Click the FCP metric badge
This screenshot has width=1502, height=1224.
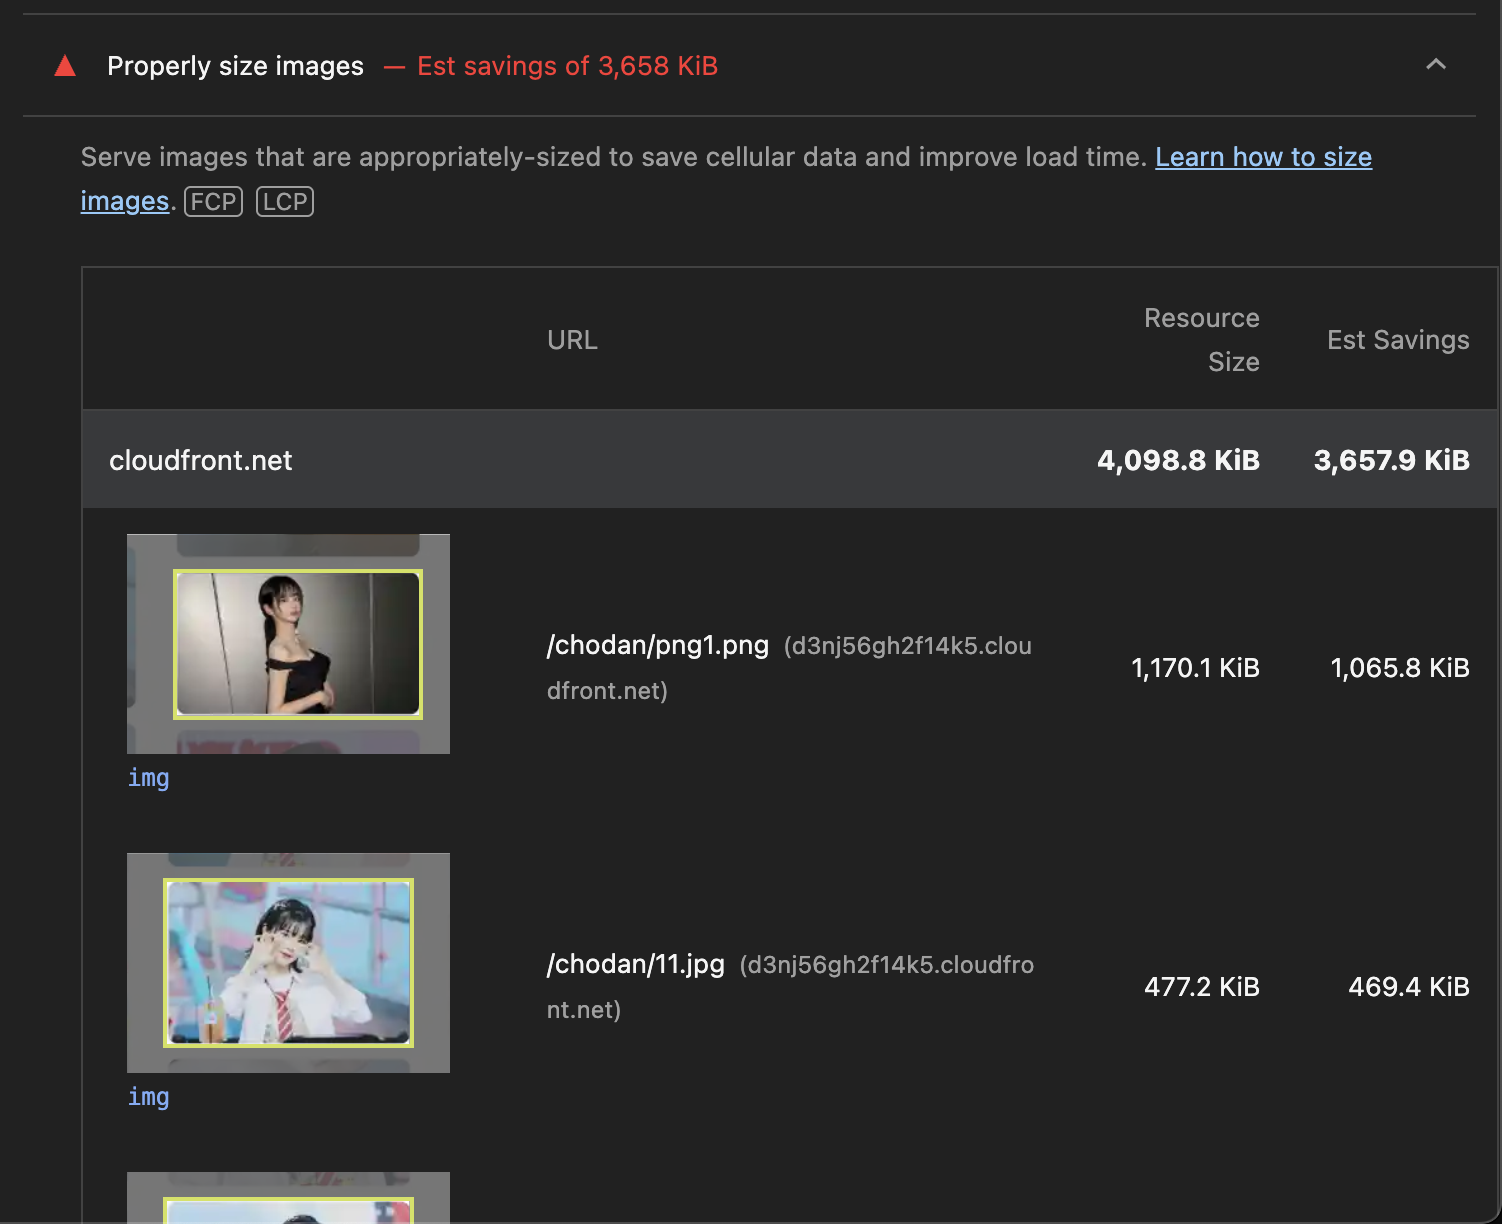click(213, 202)
